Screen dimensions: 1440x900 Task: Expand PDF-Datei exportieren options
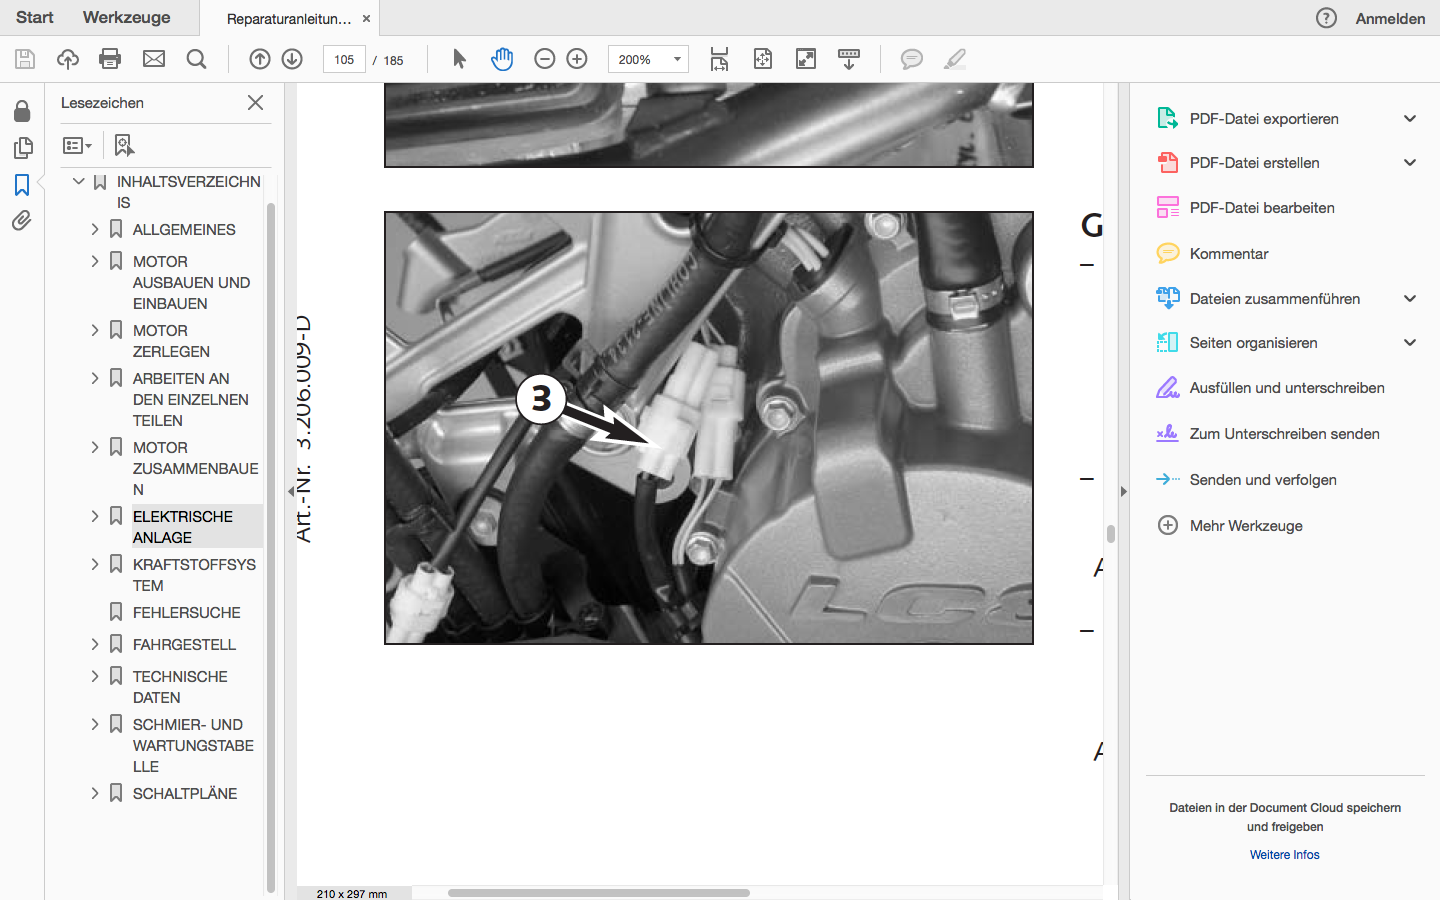coord(1410,118)
